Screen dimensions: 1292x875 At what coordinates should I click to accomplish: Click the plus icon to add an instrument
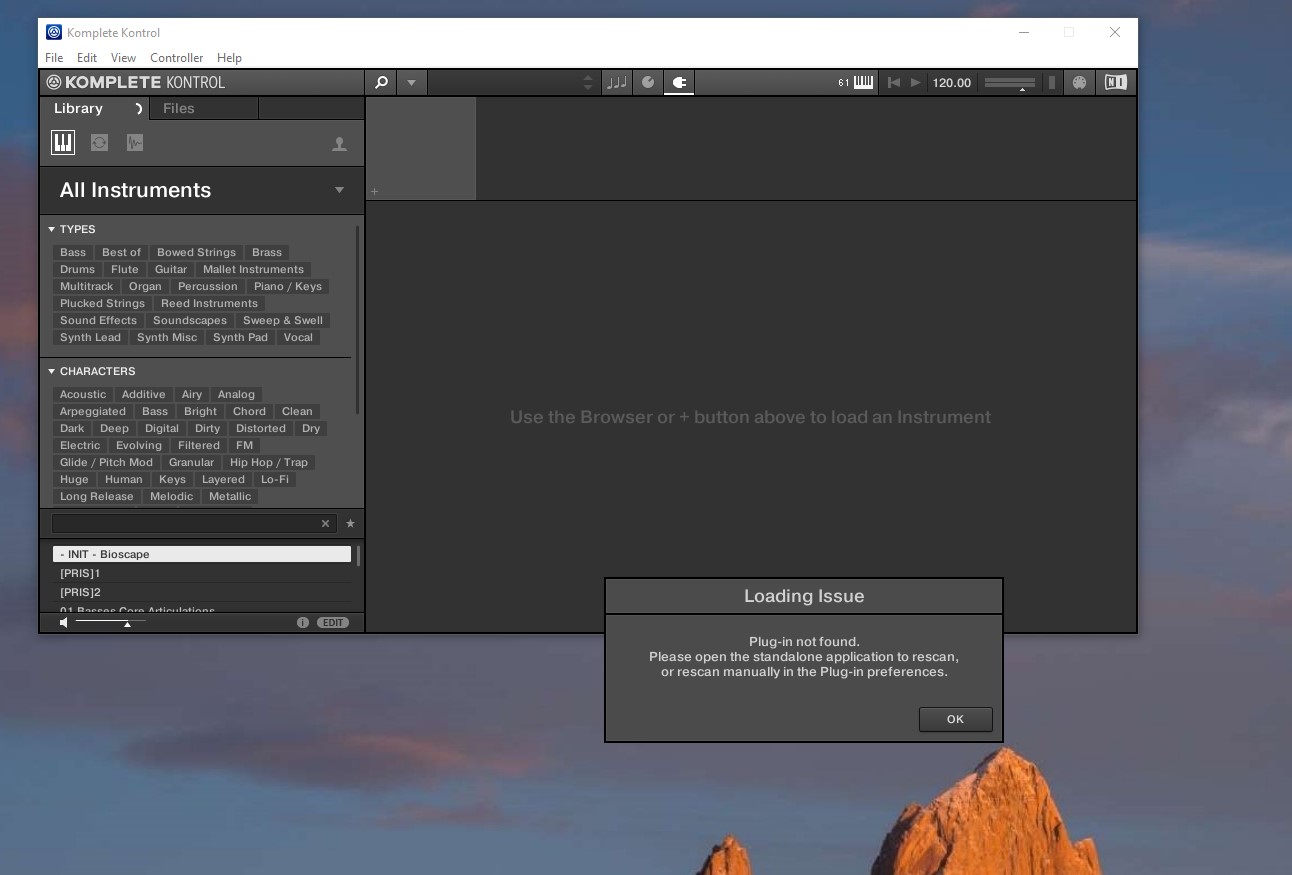(x=375, y=191)
